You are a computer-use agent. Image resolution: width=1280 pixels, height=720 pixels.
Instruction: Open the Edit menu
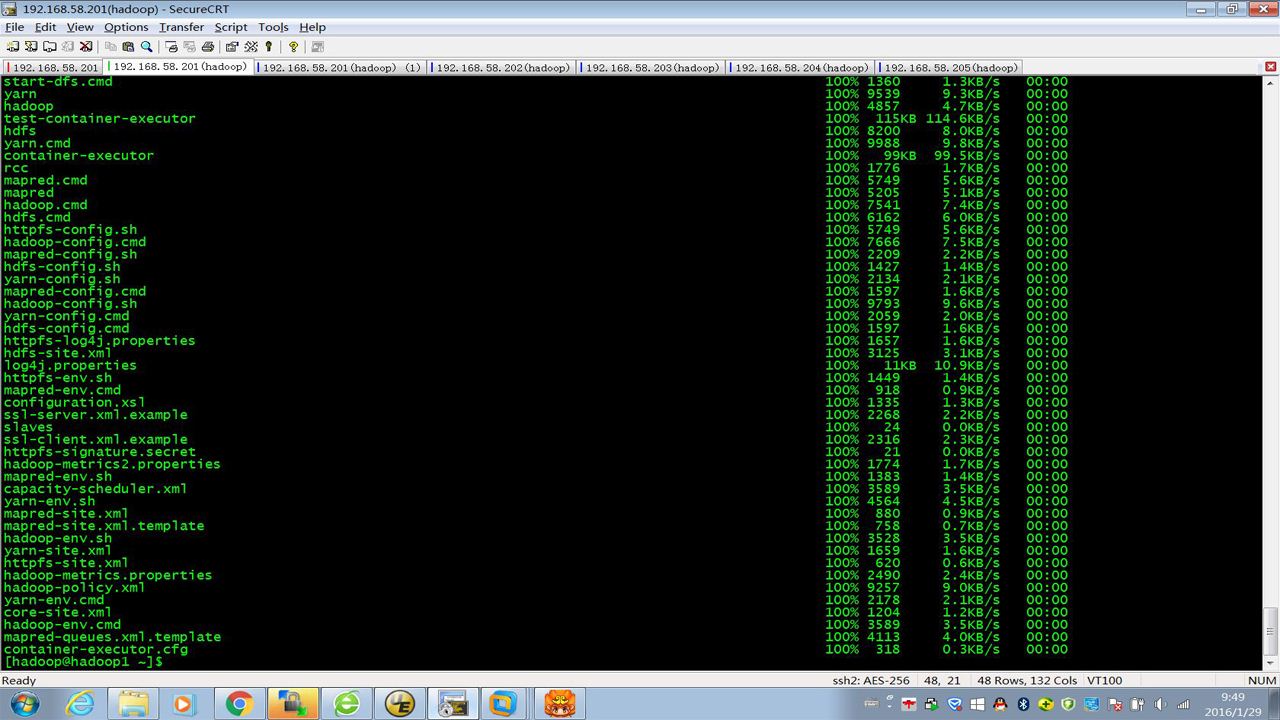[x=46, y=27]
